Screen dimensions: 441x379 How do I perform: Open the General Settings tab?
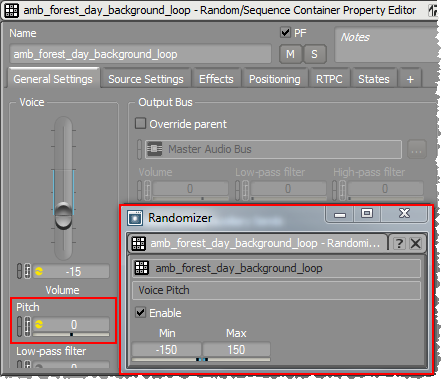[x=53, y=79]
